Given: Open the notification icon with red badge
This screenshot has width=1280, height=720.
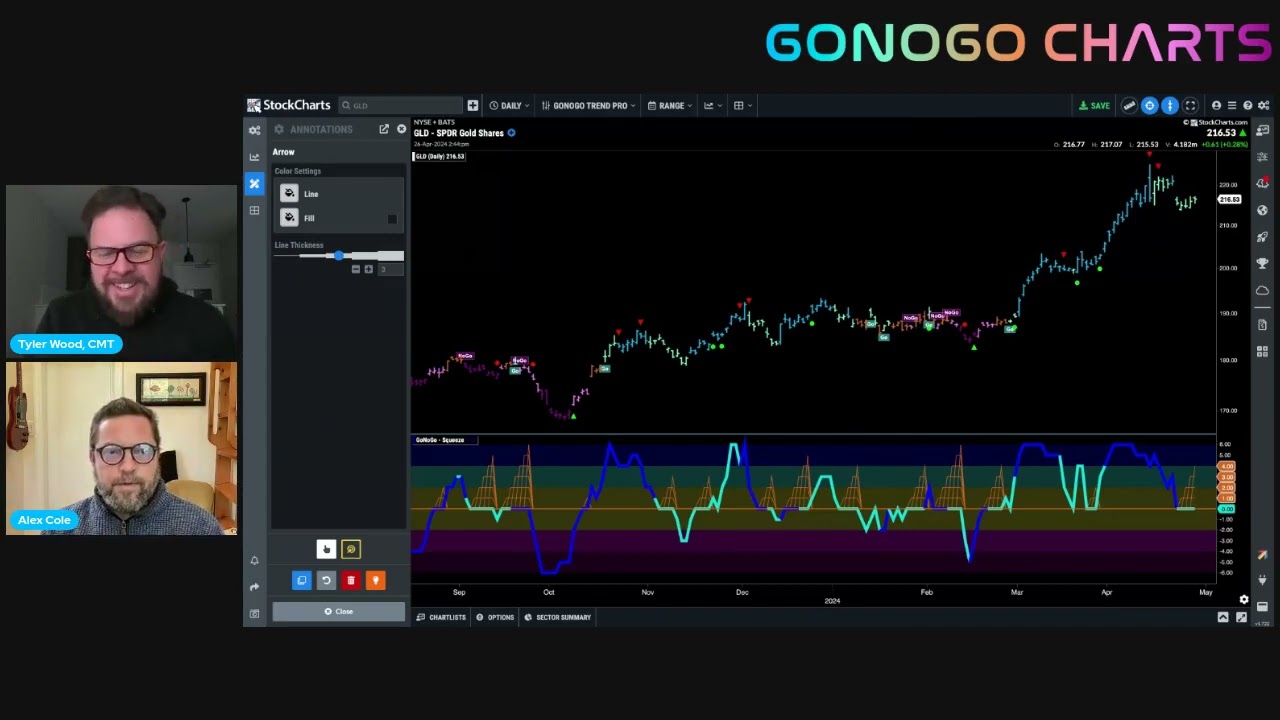Looking at the screenshot, I should [1262, 183].
